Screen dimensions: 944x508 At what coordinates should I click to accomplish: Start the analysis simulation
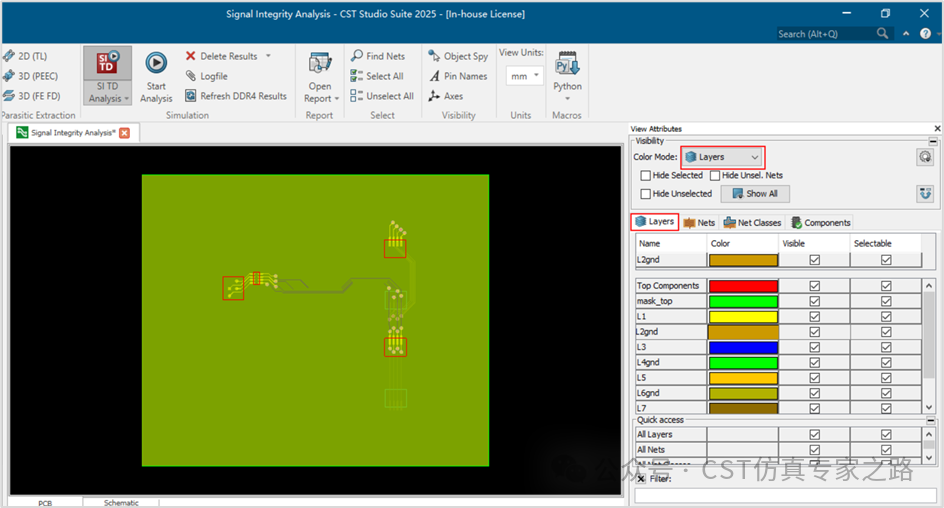tap(156, 76)
